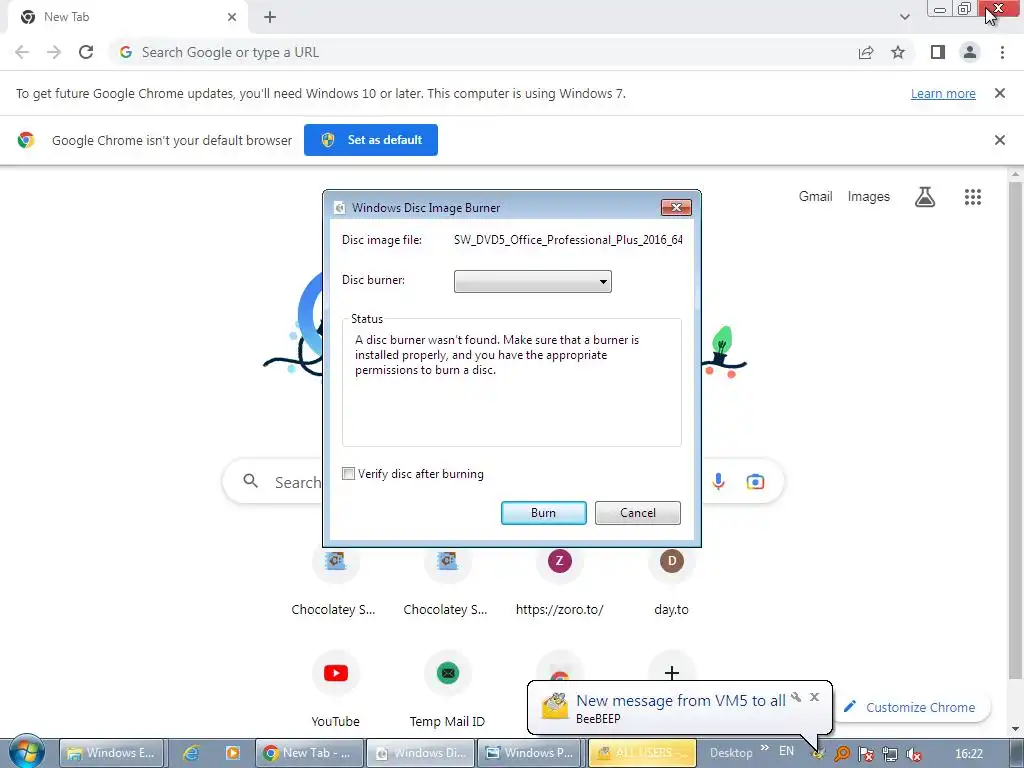Open Action Center flag tray icon

point(866,754)
